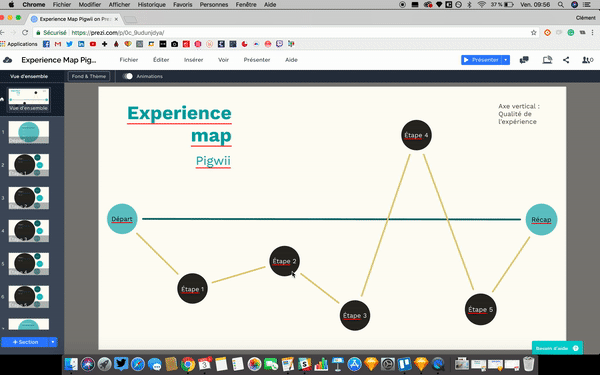Reload the page in Chrome
This screenshot has height=375, width=600.
(25, 33)
